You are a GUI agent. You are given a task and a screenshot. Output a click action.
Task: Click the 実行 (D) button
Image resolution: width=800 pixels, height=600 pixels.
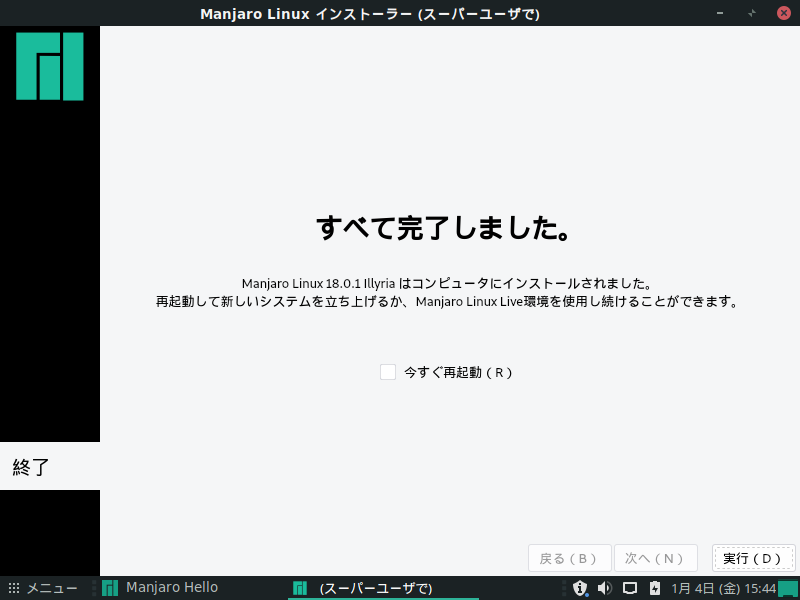coord(753,558)
